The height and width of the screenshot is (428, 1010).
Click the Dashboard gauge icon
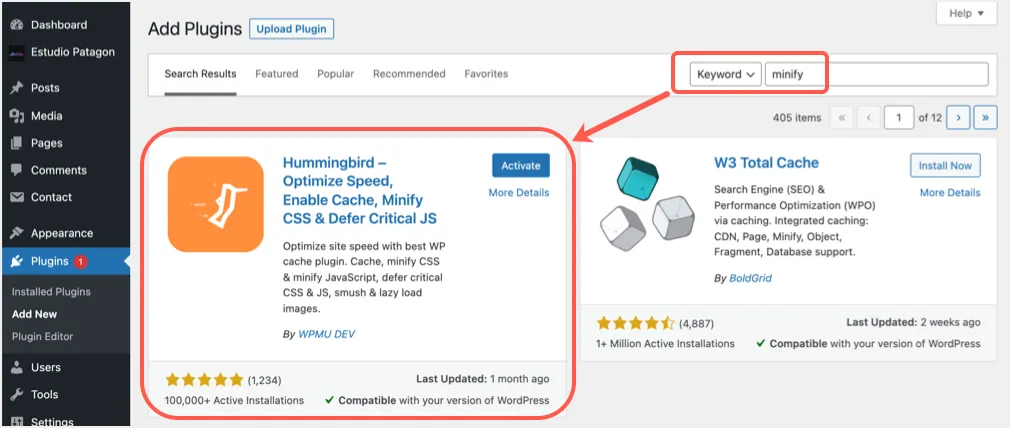coord(16,25)
